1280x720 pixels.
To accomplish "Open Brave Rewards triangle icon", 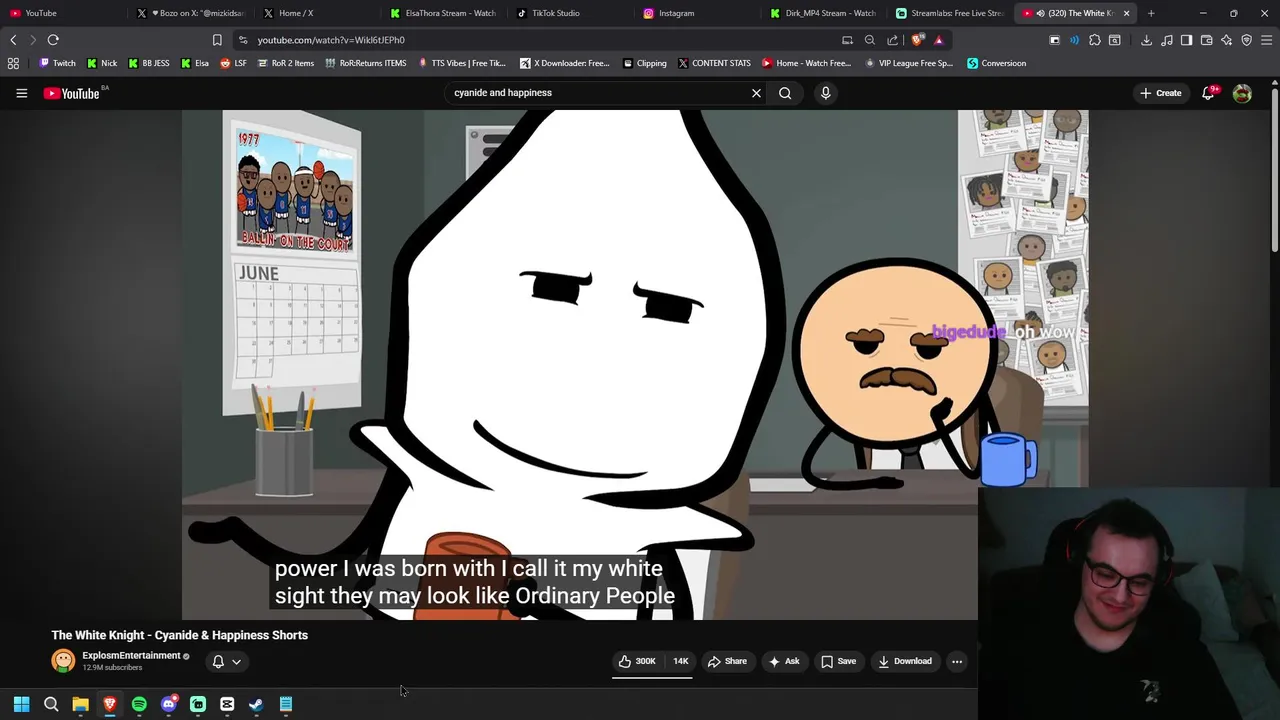I will click(938, 40).
